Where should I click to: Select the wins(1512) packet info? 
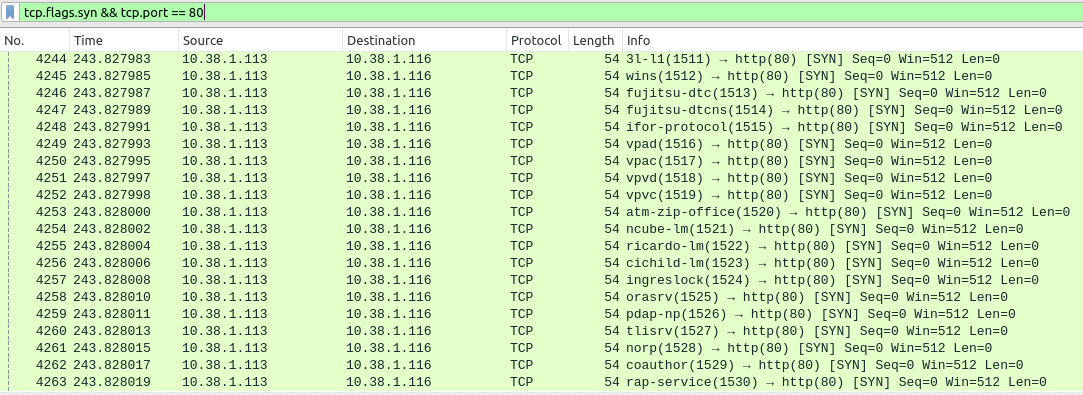tap(808, 76)
